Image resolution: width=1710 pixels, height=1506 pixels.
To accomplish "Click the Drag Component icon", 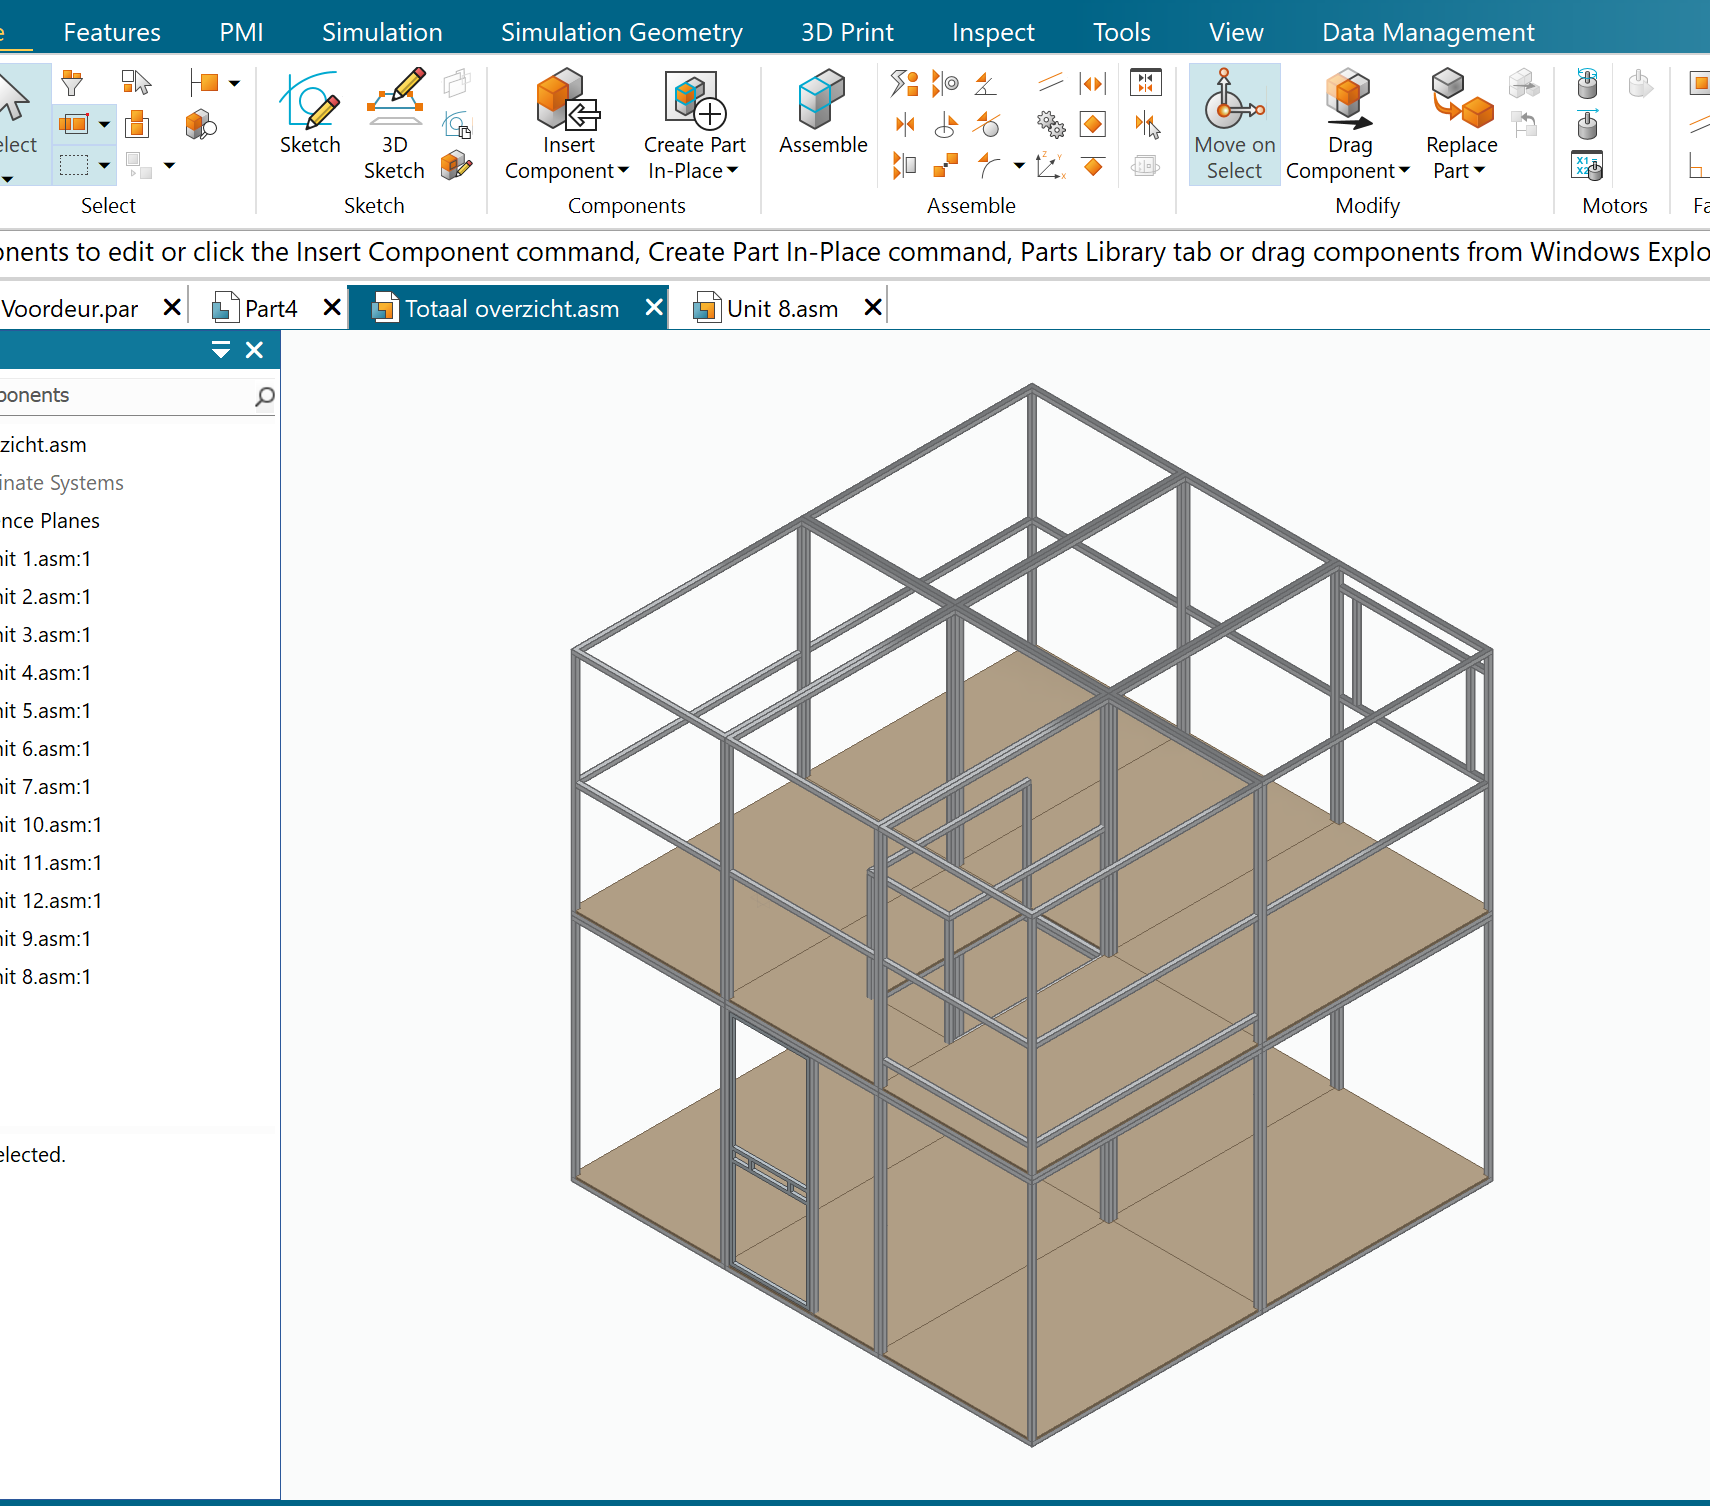I will point(1348,102).
